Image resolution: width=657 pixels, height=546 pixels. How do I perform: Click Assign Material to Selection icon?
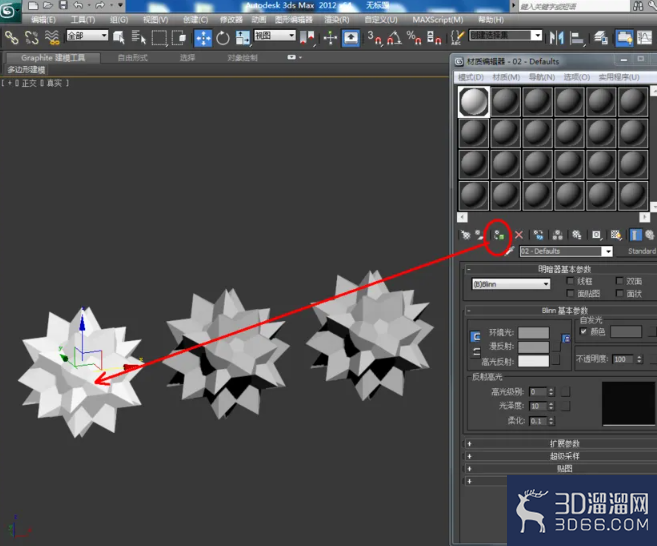499,235
